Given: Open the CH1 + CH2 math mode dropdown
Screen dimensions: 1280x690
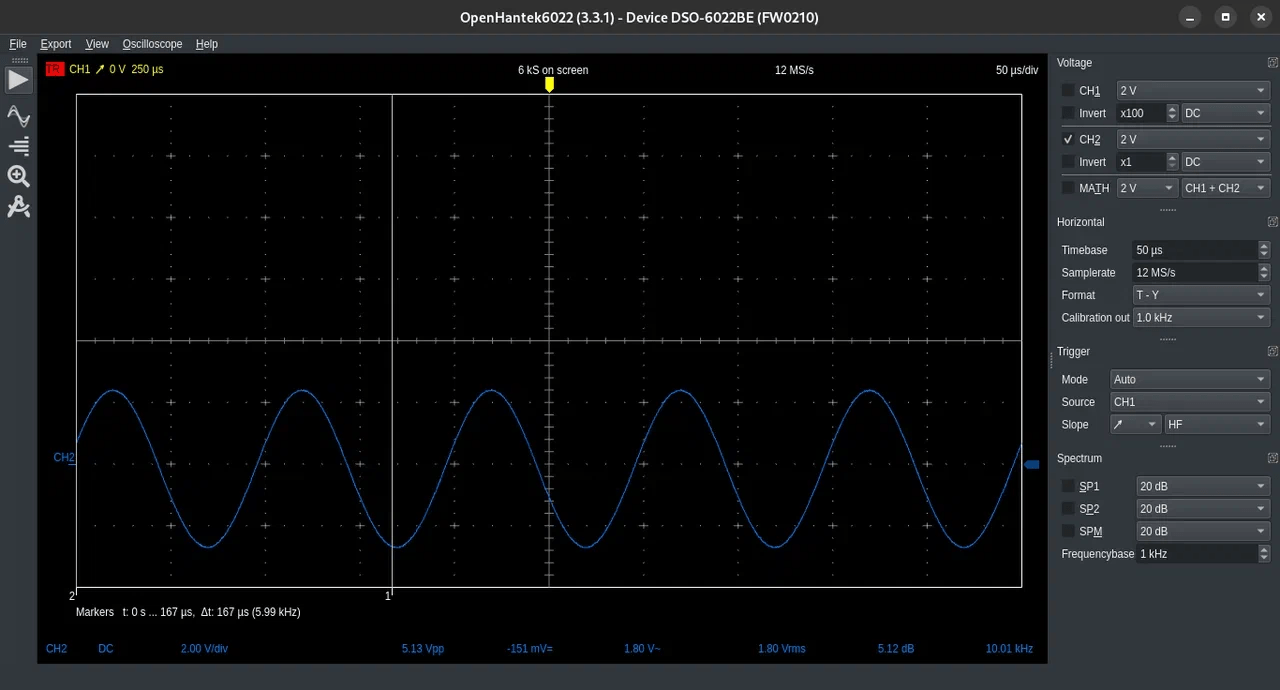Looking at the screenshot, I should 1225,188.
